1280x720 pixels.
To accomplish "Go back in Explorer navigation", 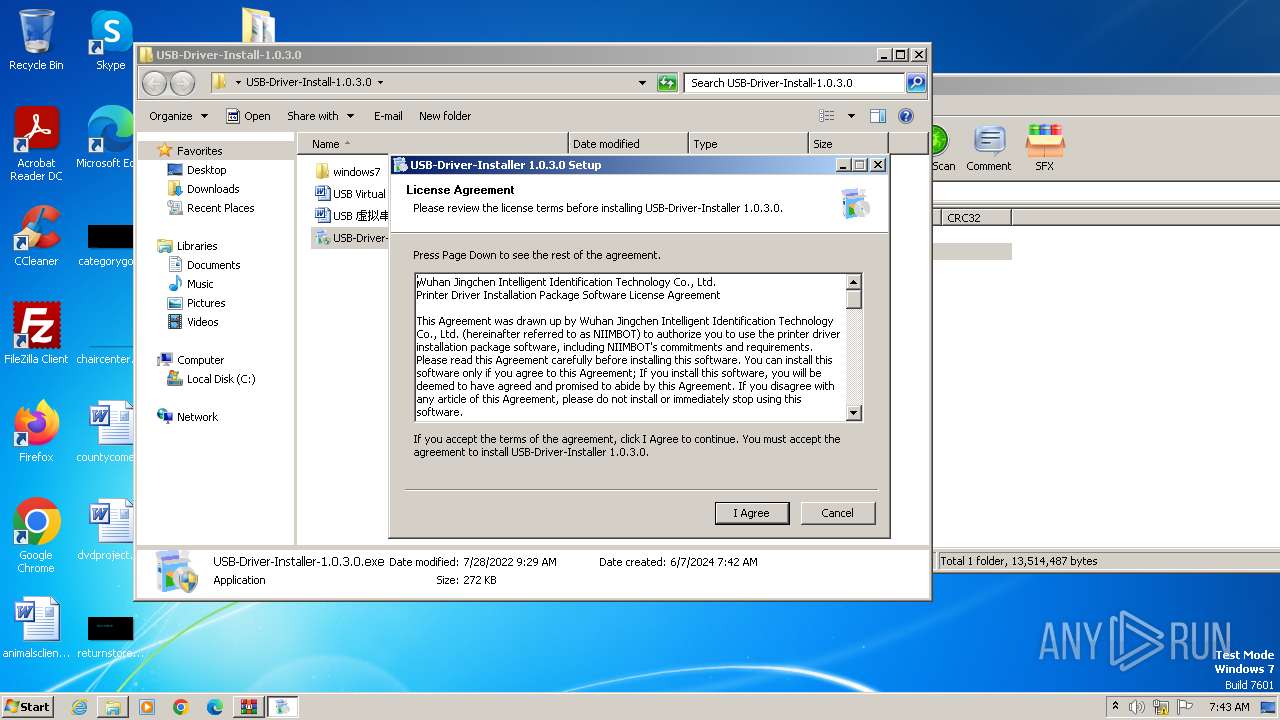I will [155, 83].
